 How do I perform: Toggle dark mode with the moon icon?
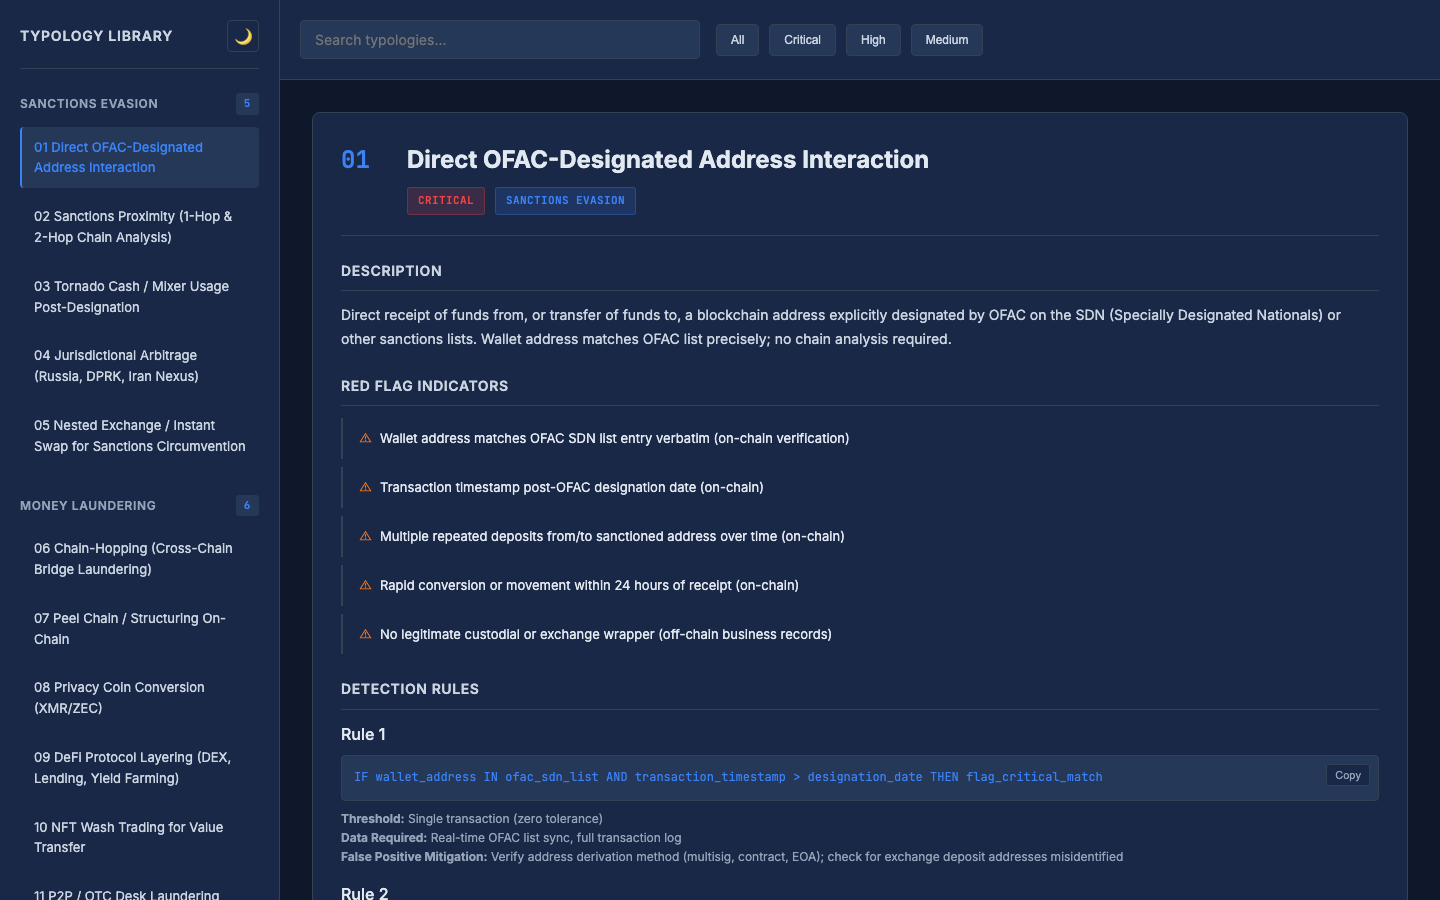243,36
